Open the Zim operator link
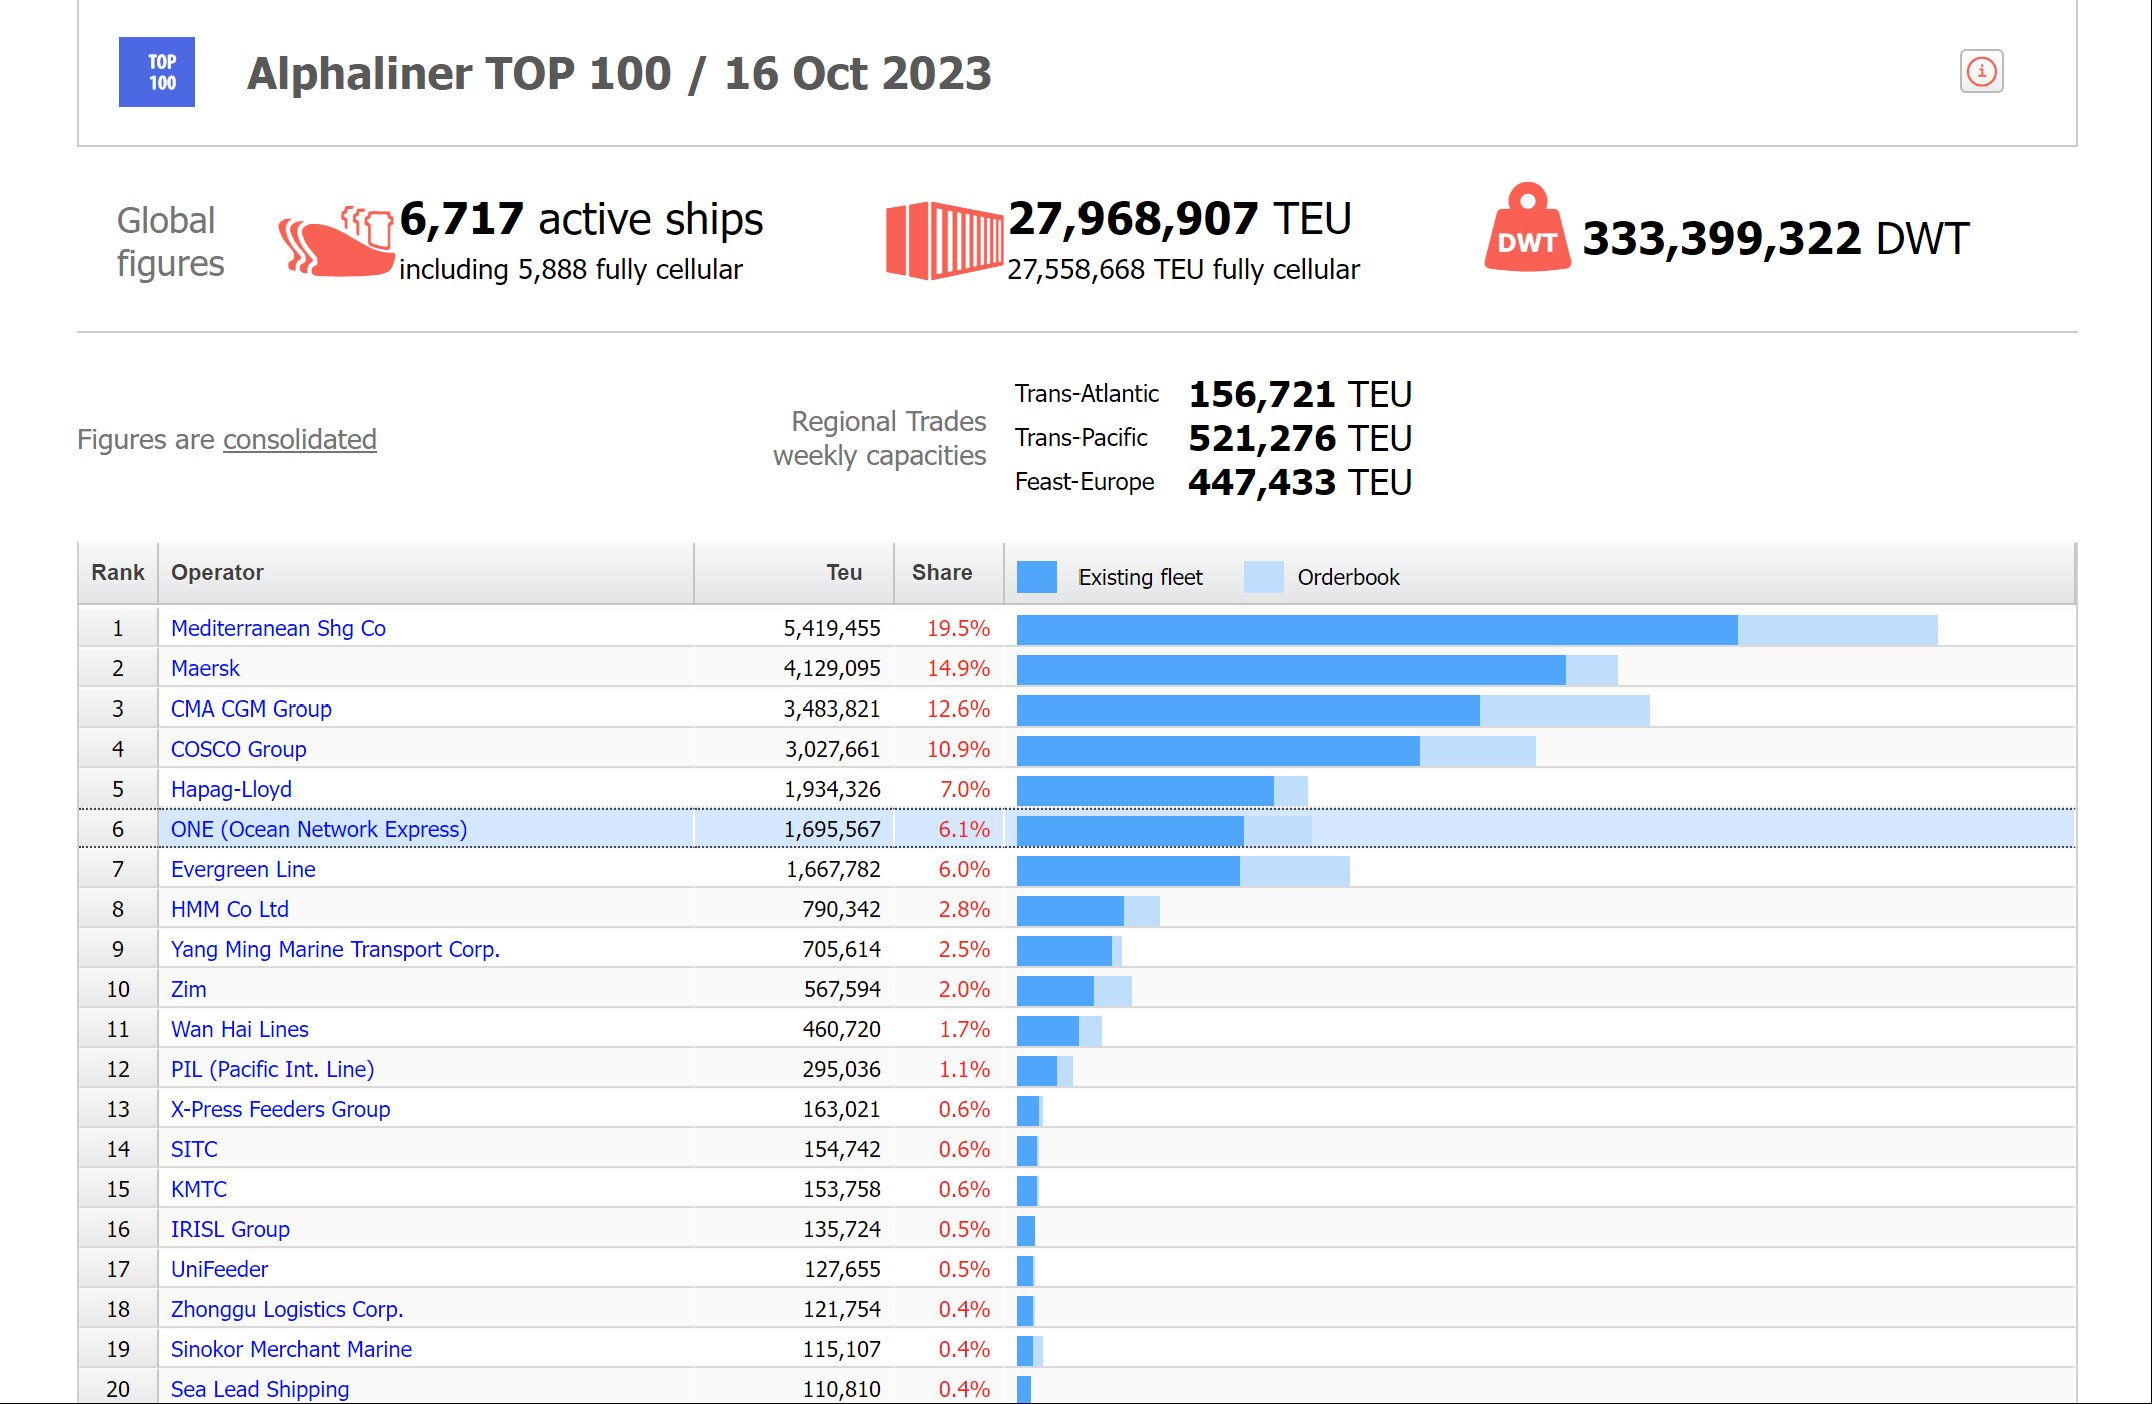The image size is (2152, 1404). click(188, 989)
